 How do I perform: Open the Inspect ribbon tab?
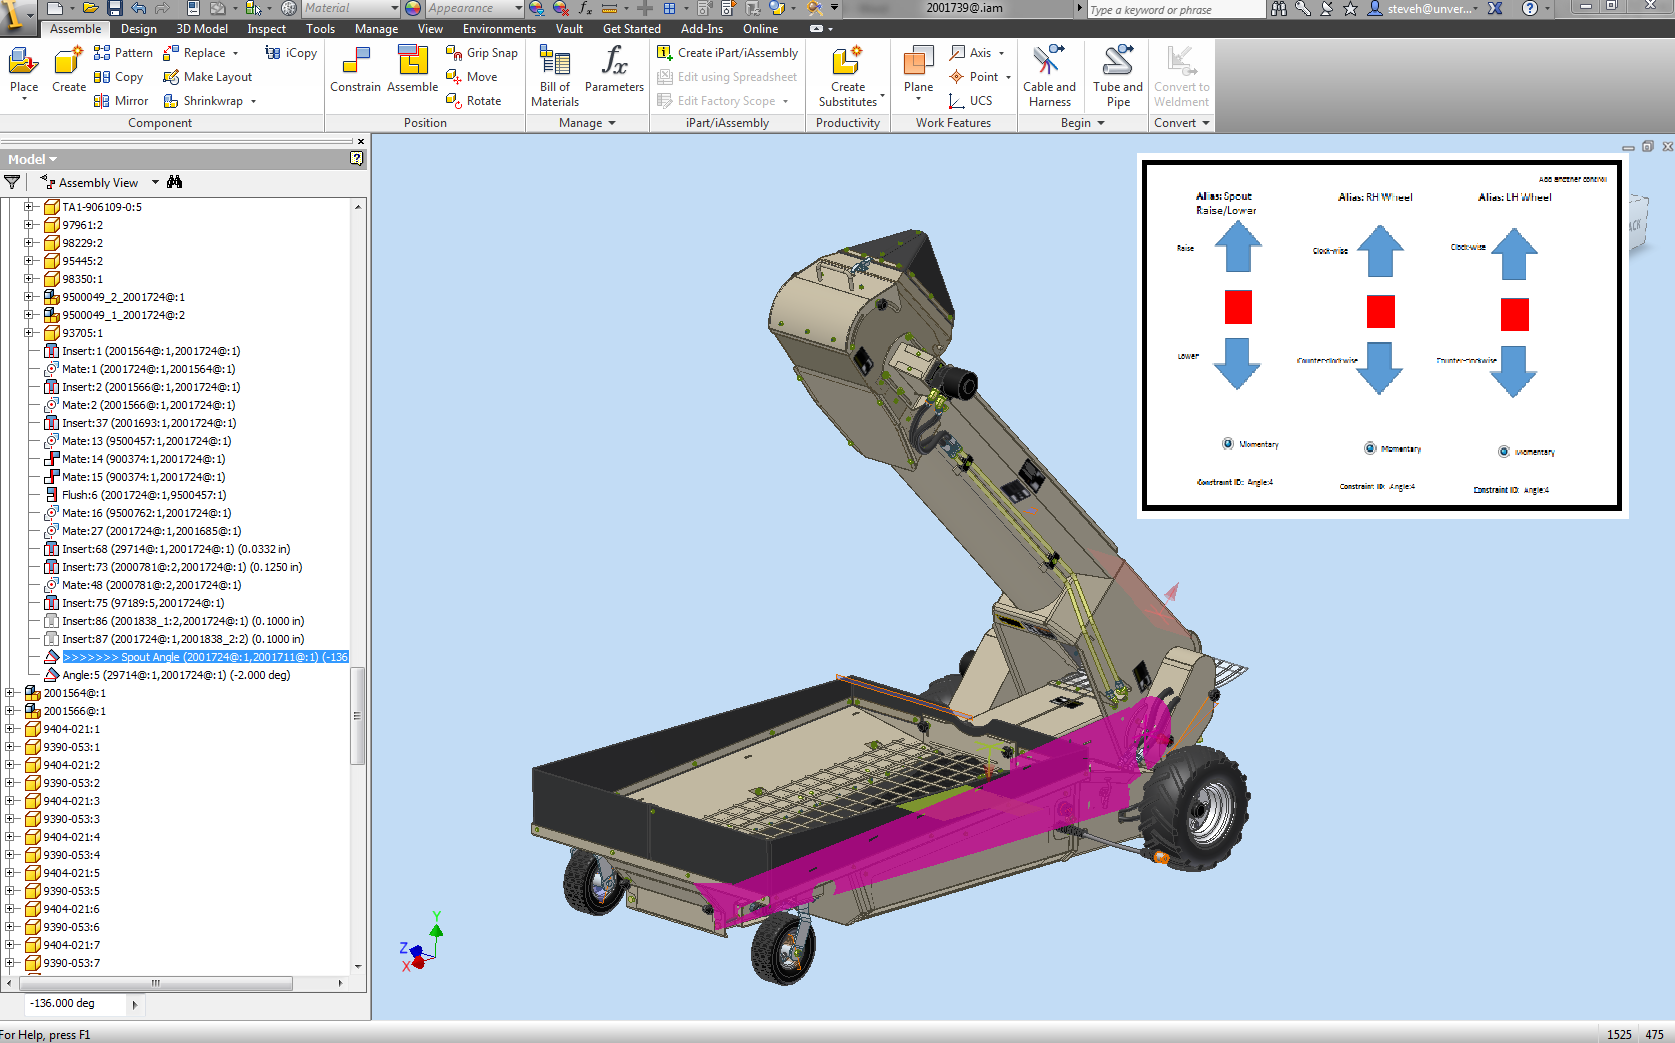click(x=266, y=29)
